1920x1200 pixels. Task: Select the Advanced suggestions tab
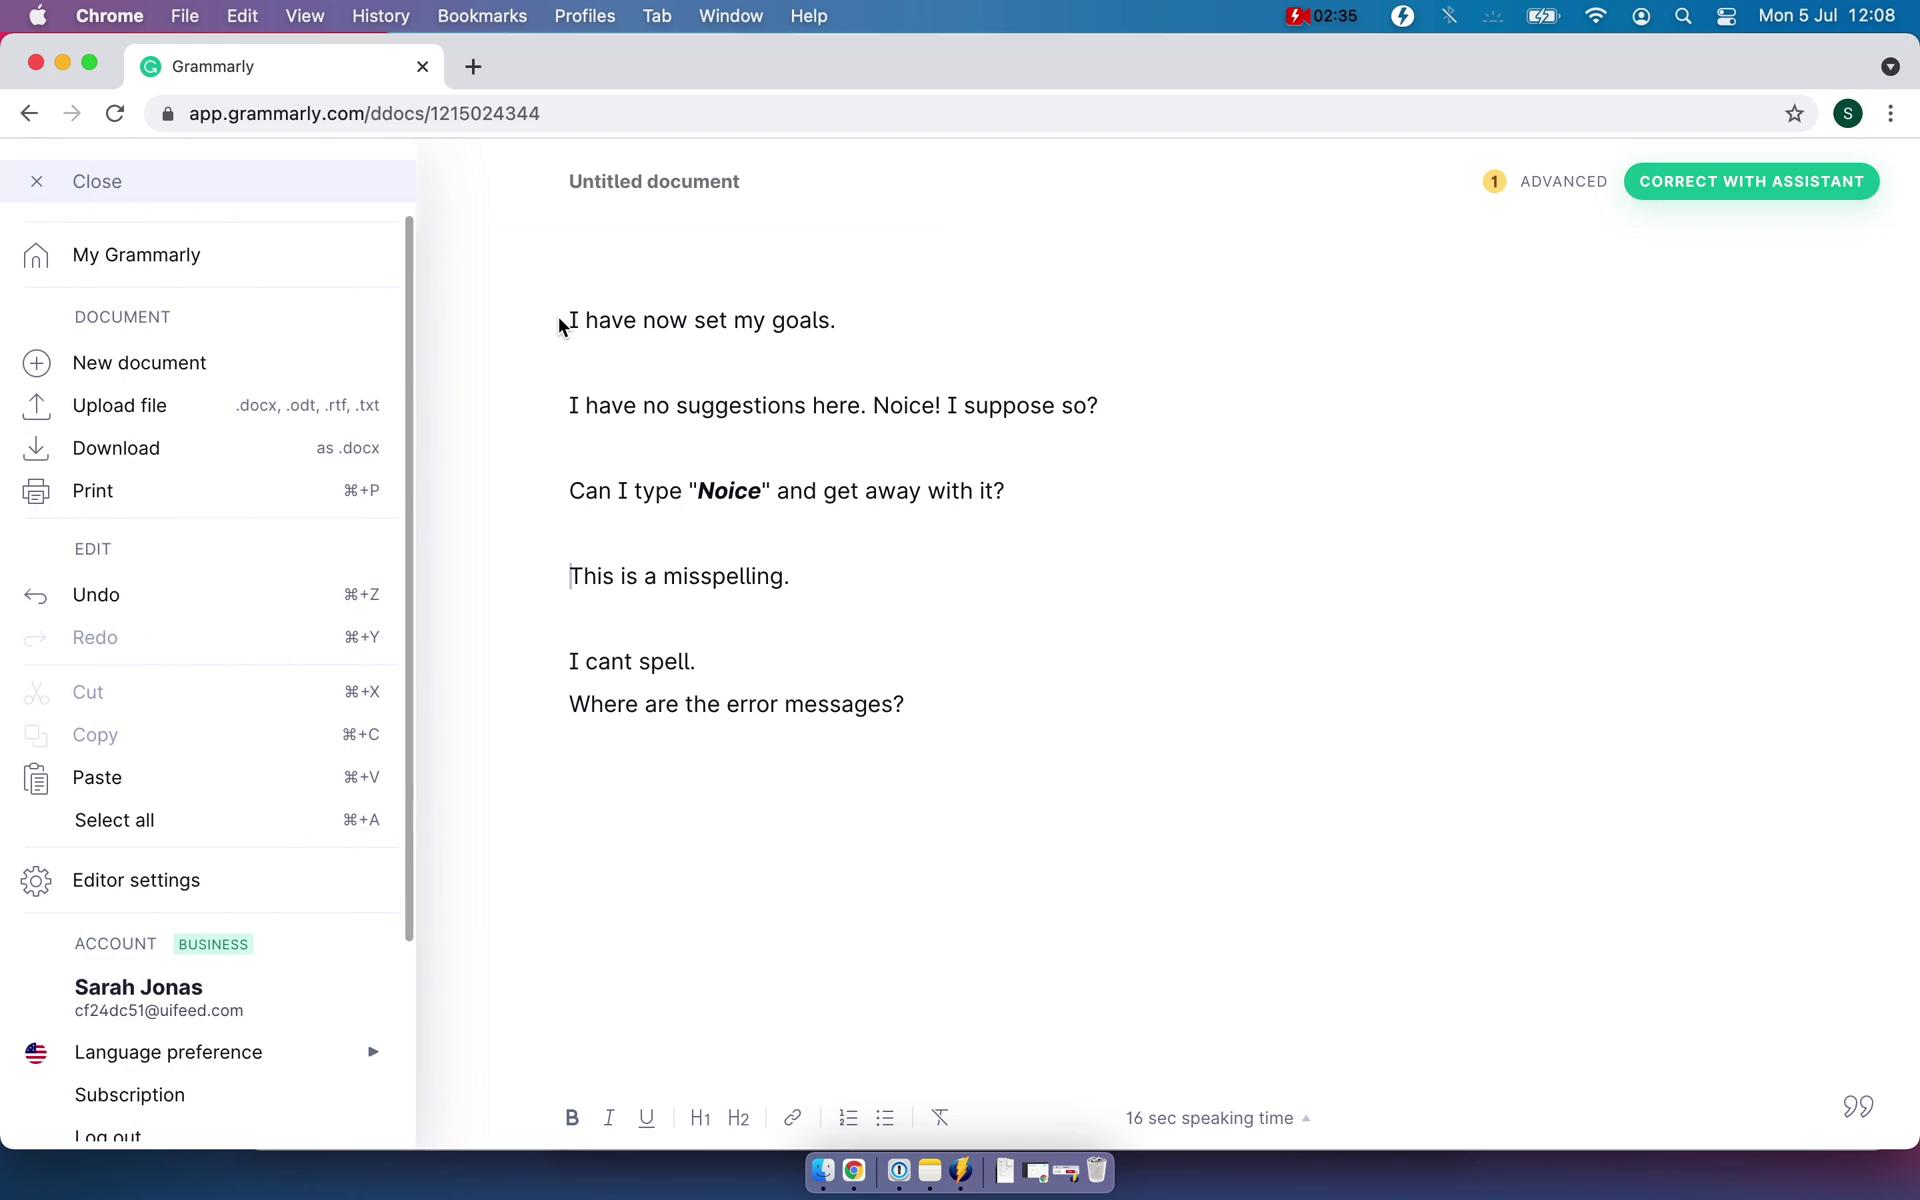(x=1544, y=181)
